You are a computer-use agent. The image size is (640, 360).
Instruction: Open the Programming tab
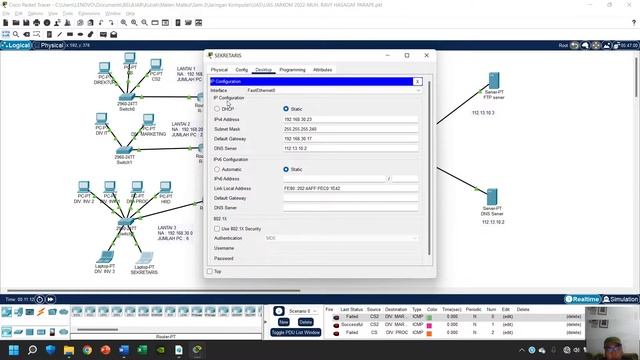tap(292, 70)
